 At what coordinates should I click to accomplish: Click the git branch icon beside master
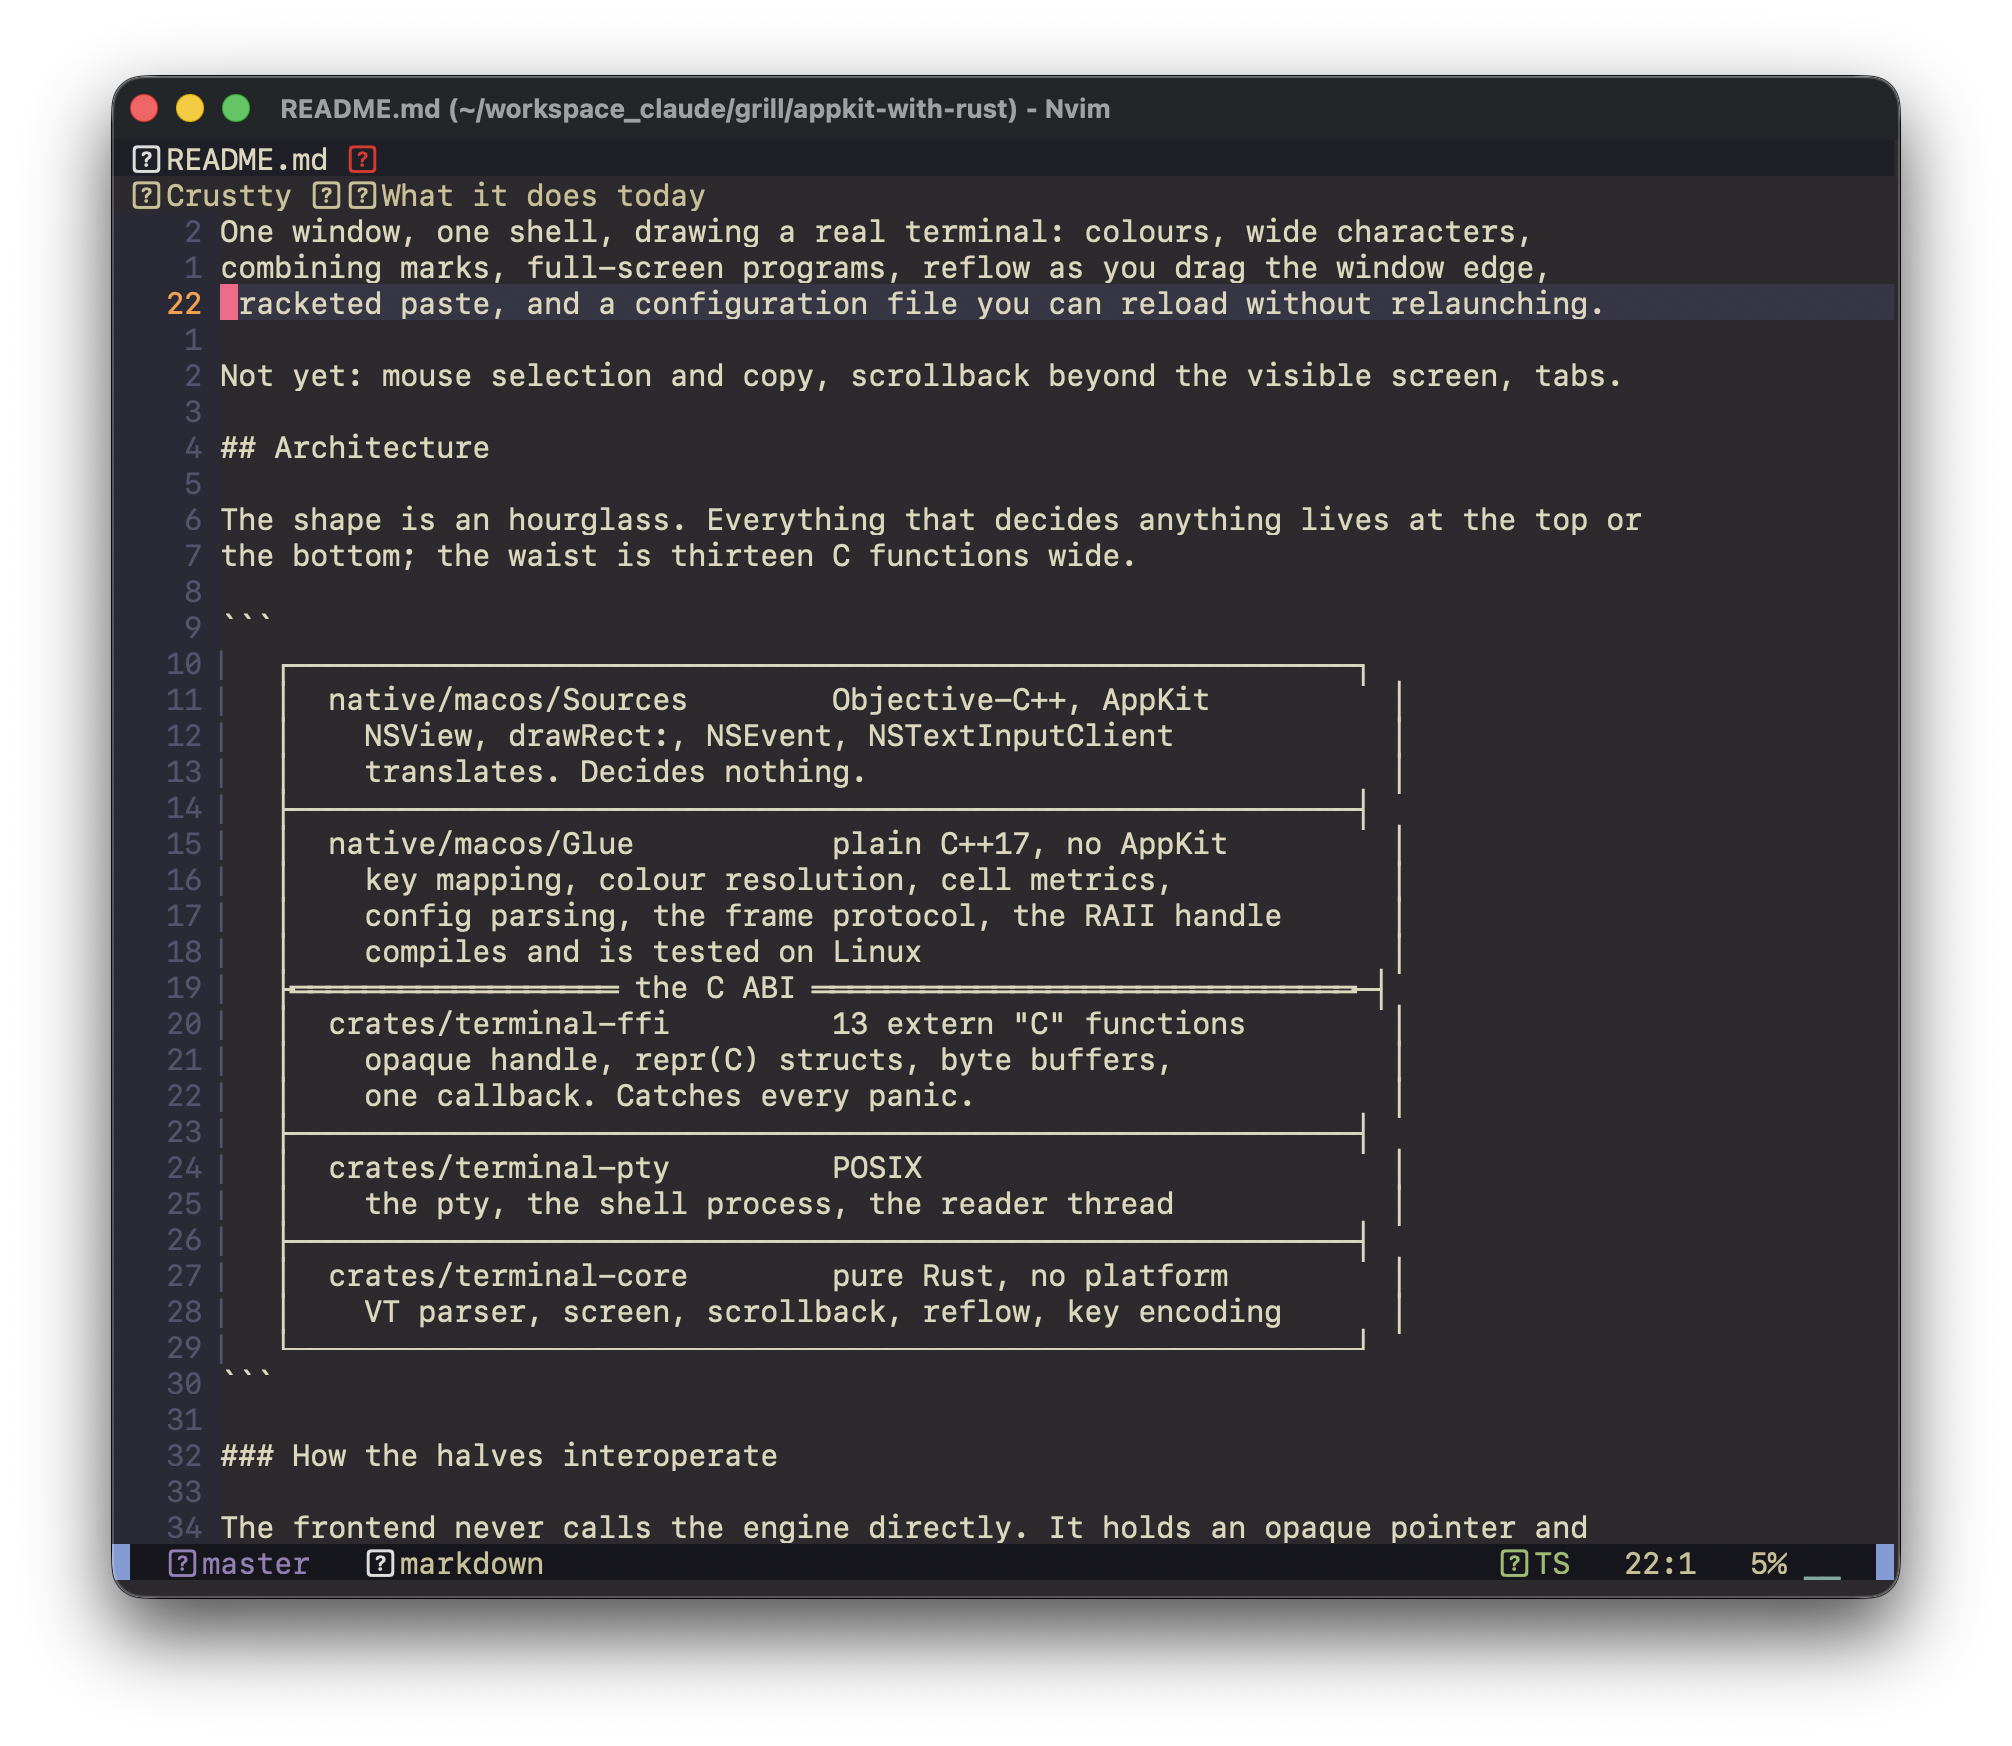click(x=182, y=1563)
